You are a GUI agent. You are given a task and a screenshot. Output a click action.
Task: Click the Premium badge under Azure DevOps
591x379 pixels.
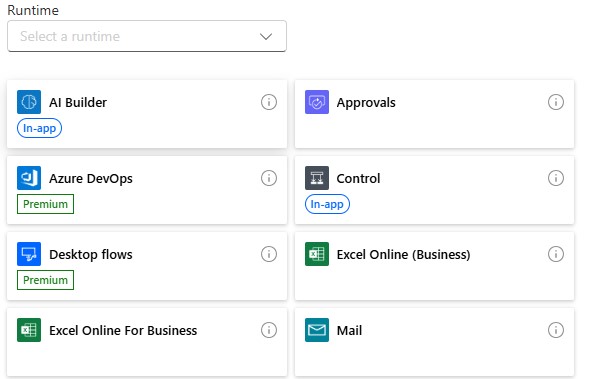tap(45, 204)
